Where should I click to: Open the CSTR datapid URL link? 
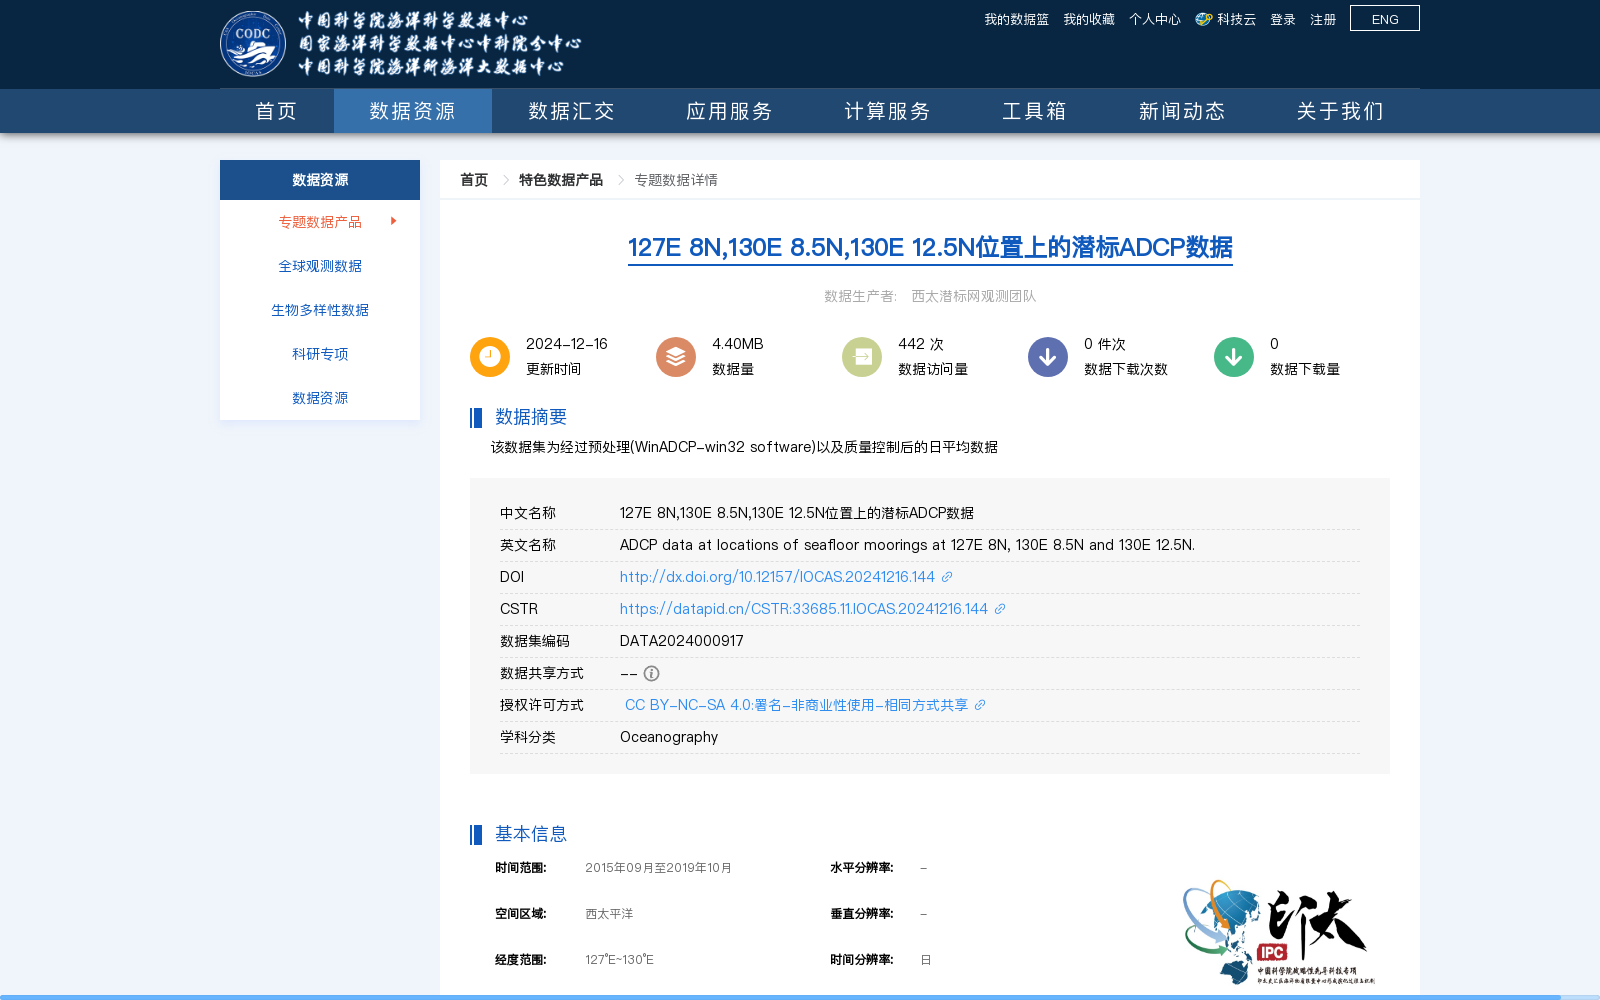pyautogui.click(x=804, y=609)
